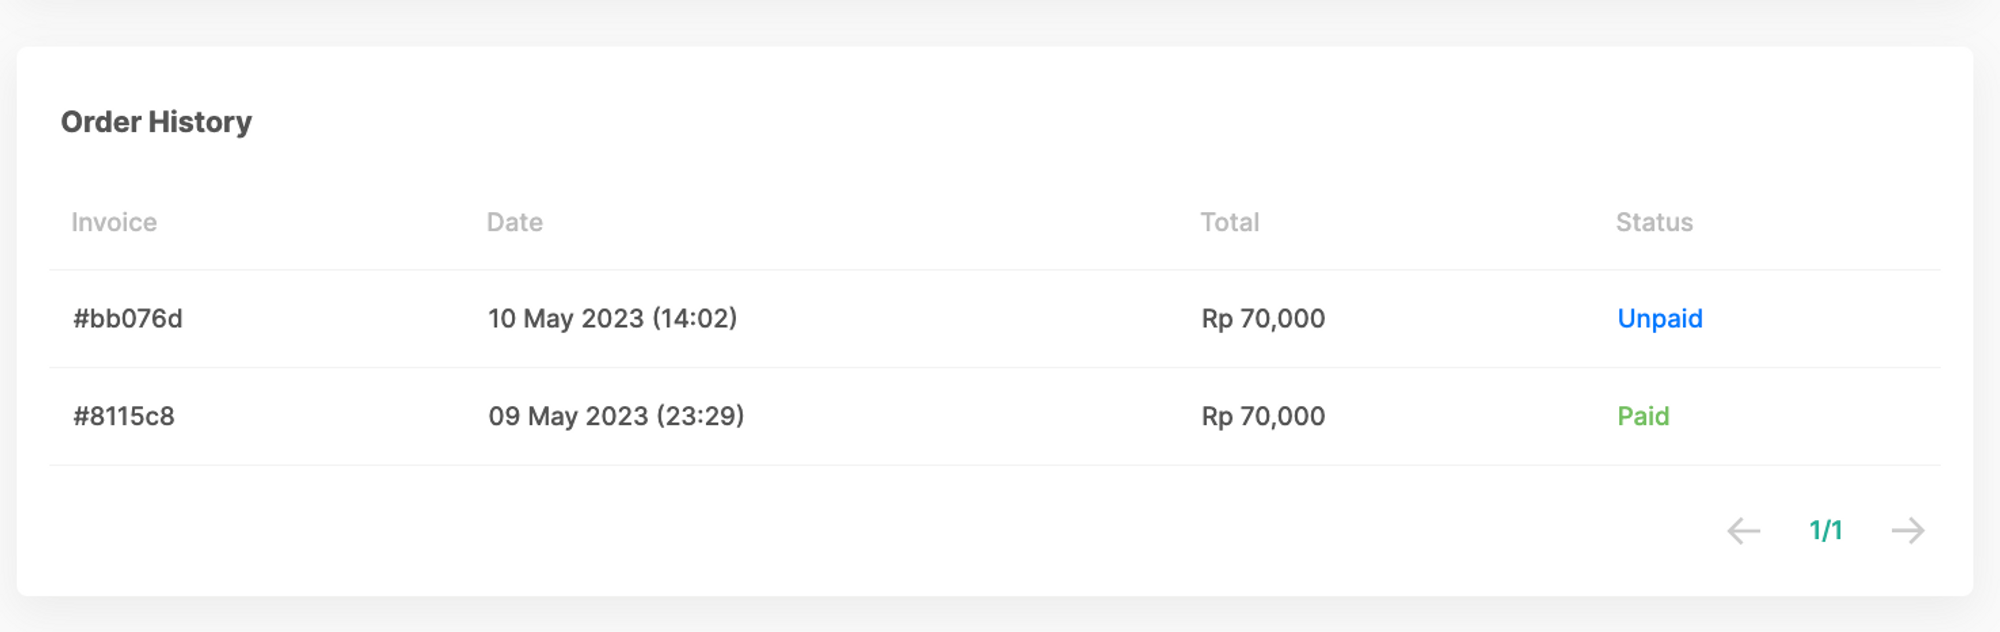Select the 10 May 2023 date cell
This screenshot has width=2000, height=632.
(566, 318)
